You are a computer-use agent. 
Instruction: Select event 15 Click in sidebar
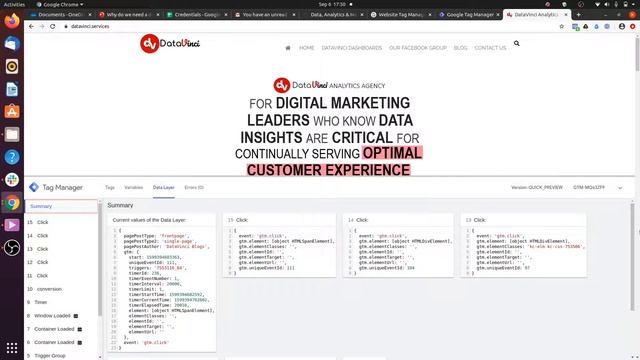pyautogui.click(x=61, y=222)
